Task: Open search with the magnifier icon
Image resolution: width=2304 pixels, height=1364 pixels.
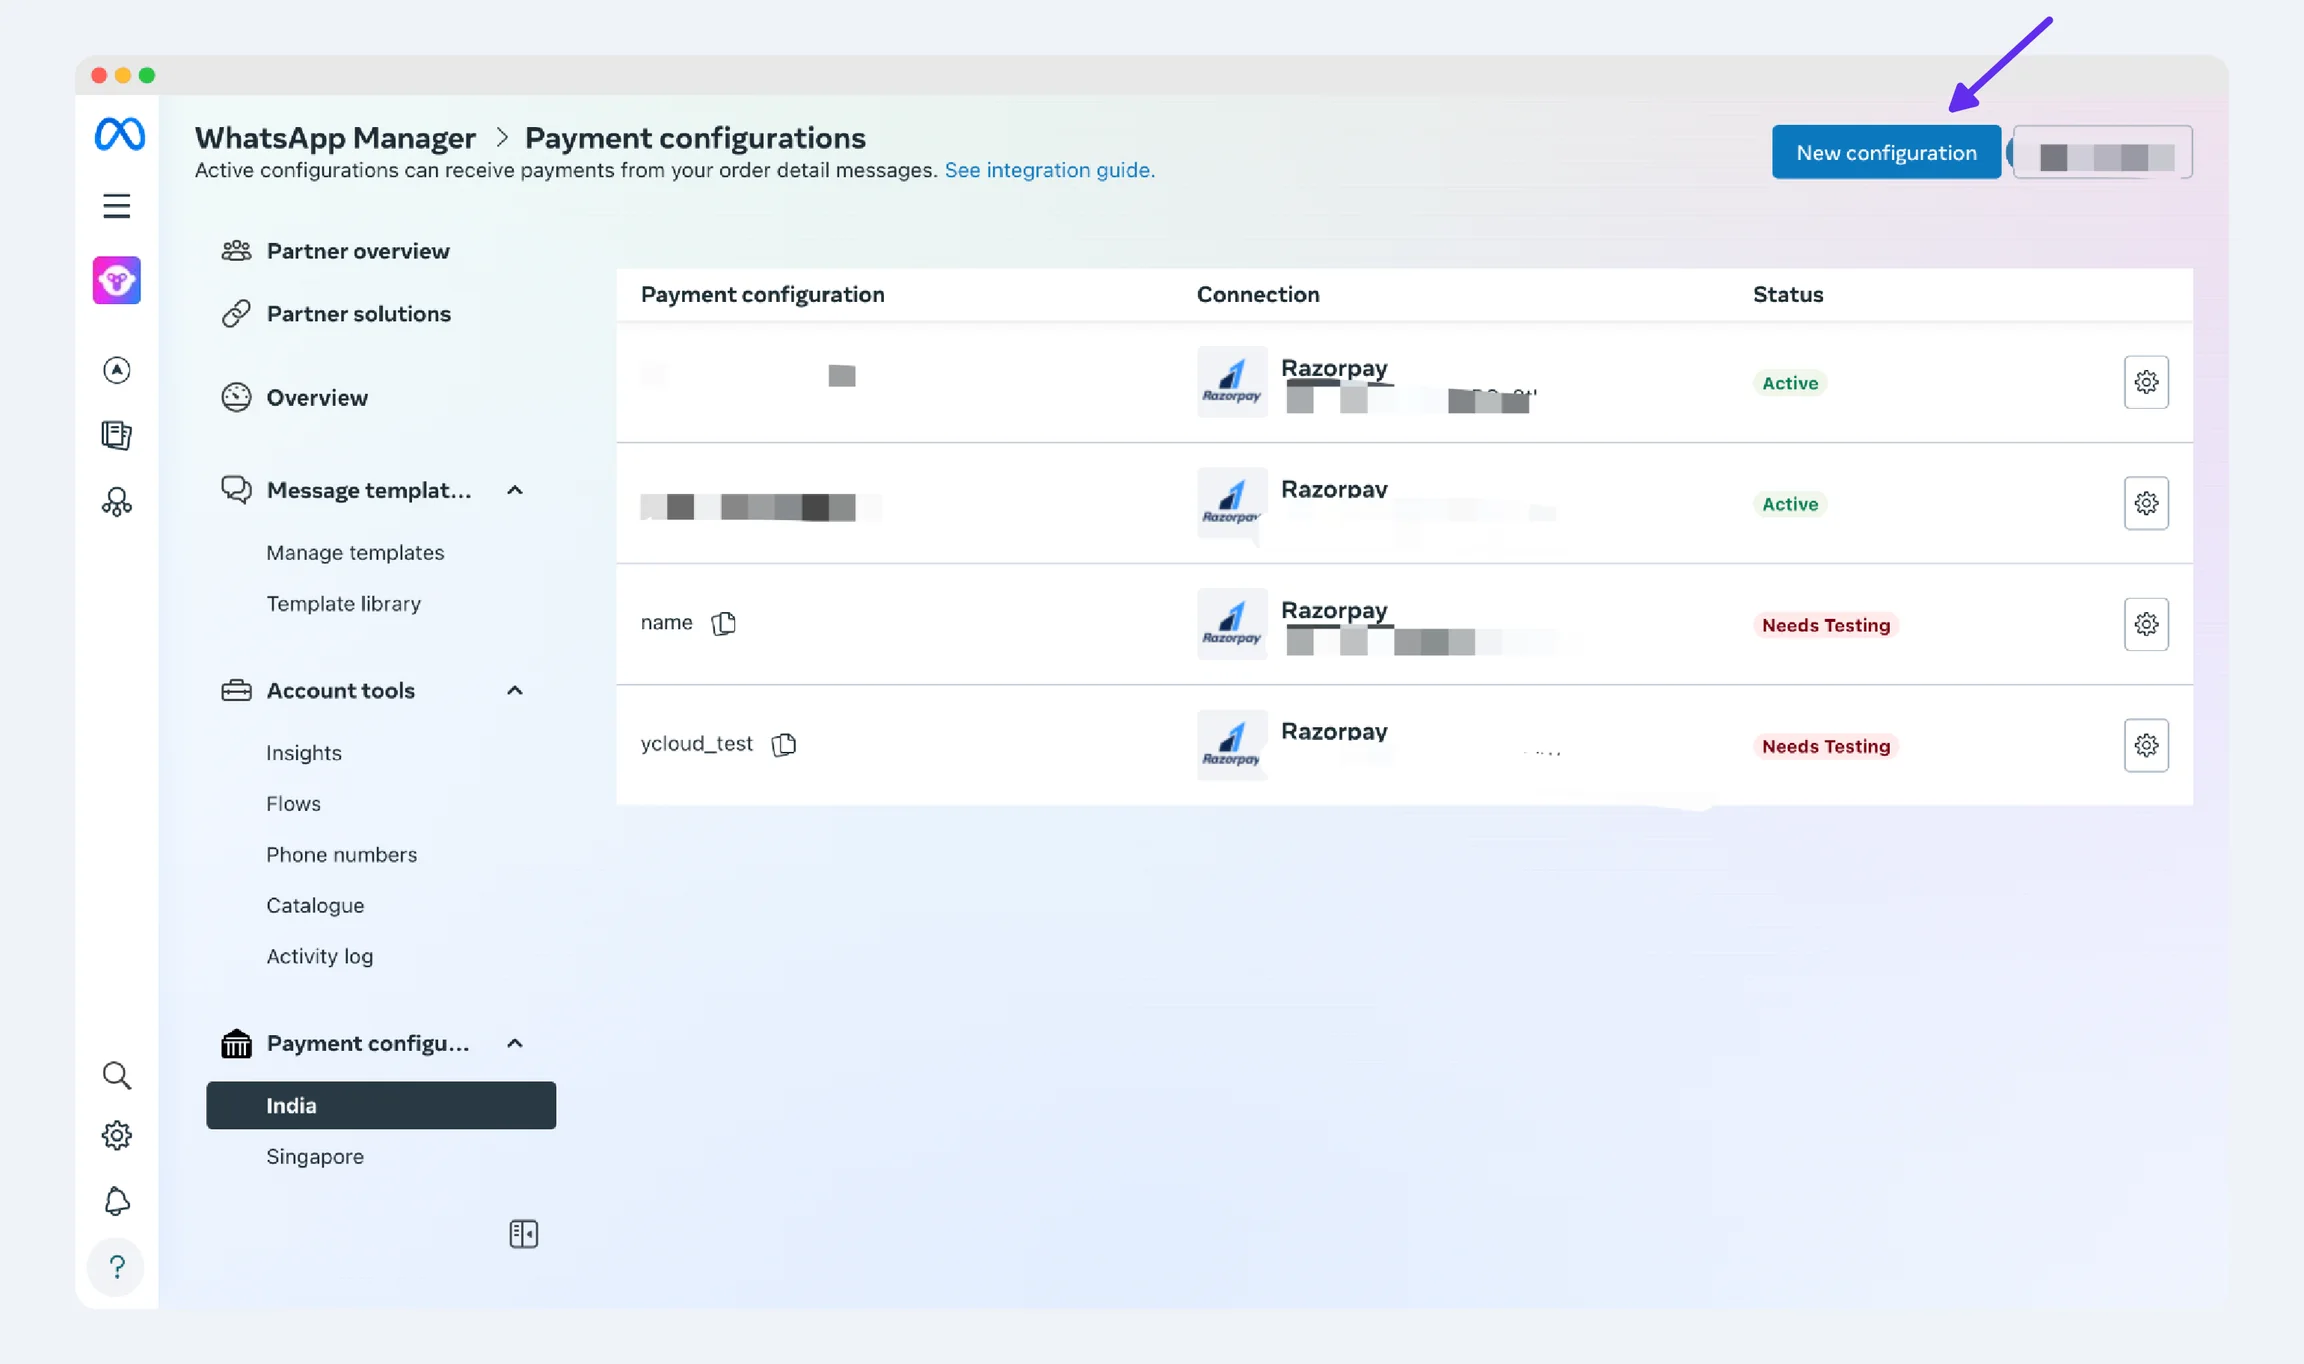Action: point(117,1076)
